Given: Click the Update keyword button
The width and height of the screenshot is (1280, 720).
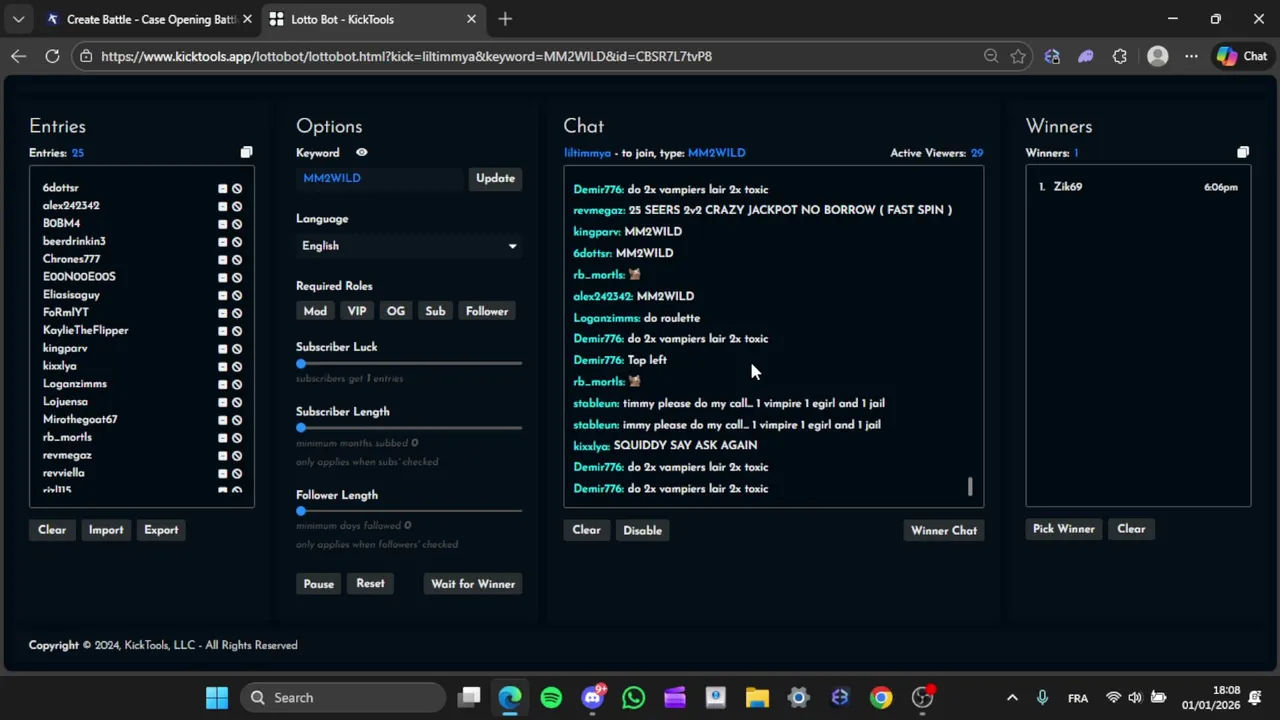Looking at the screenshot, I should click(495, 178).
